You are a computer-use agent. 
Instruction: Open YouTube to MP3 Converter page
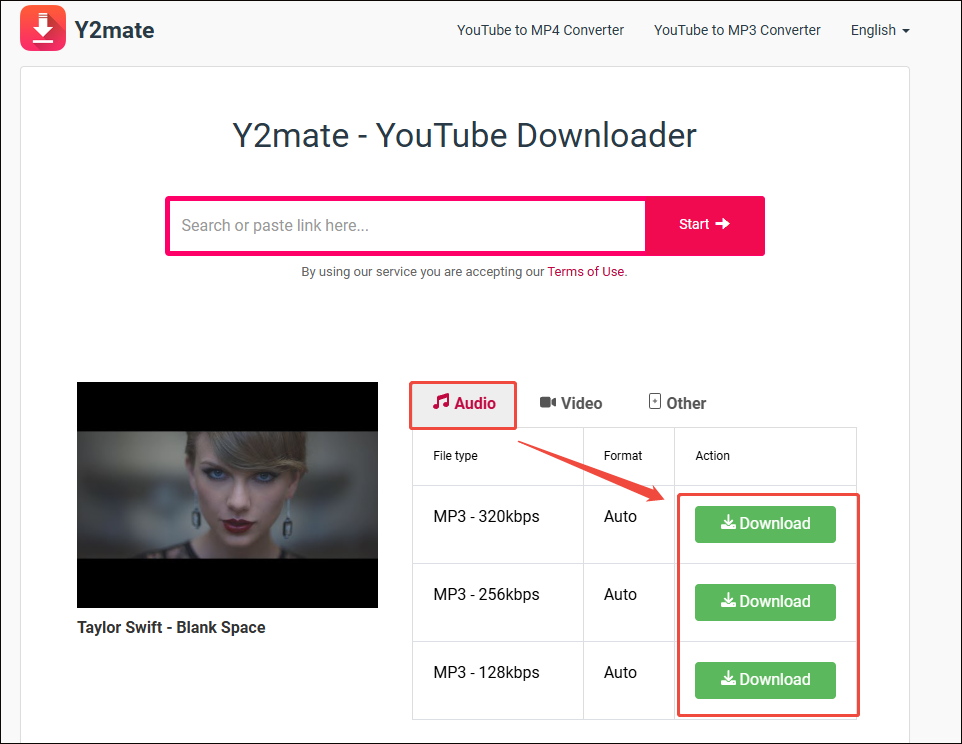coord(737,30)
